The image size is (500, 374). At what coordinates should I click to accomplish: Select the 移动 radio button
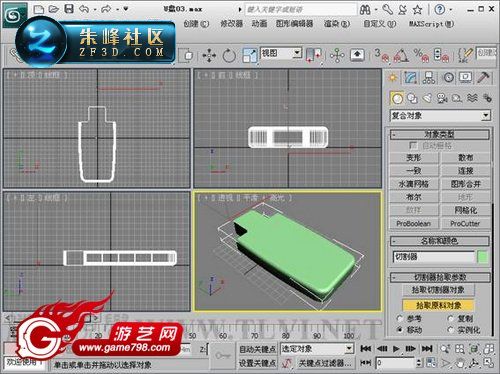400,329
